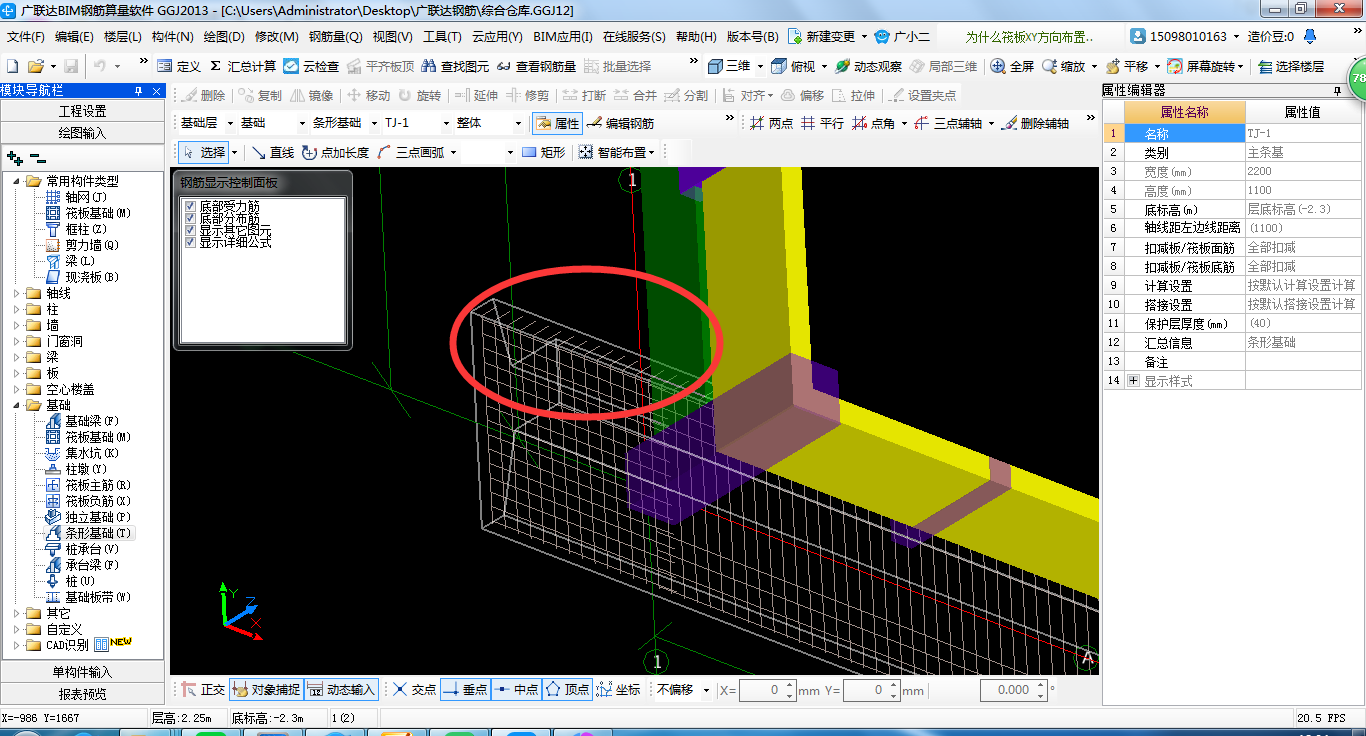Toggle 中点 midpoint snap
The width and height of the screenshot is (1366, 736).
pos(516,690)
